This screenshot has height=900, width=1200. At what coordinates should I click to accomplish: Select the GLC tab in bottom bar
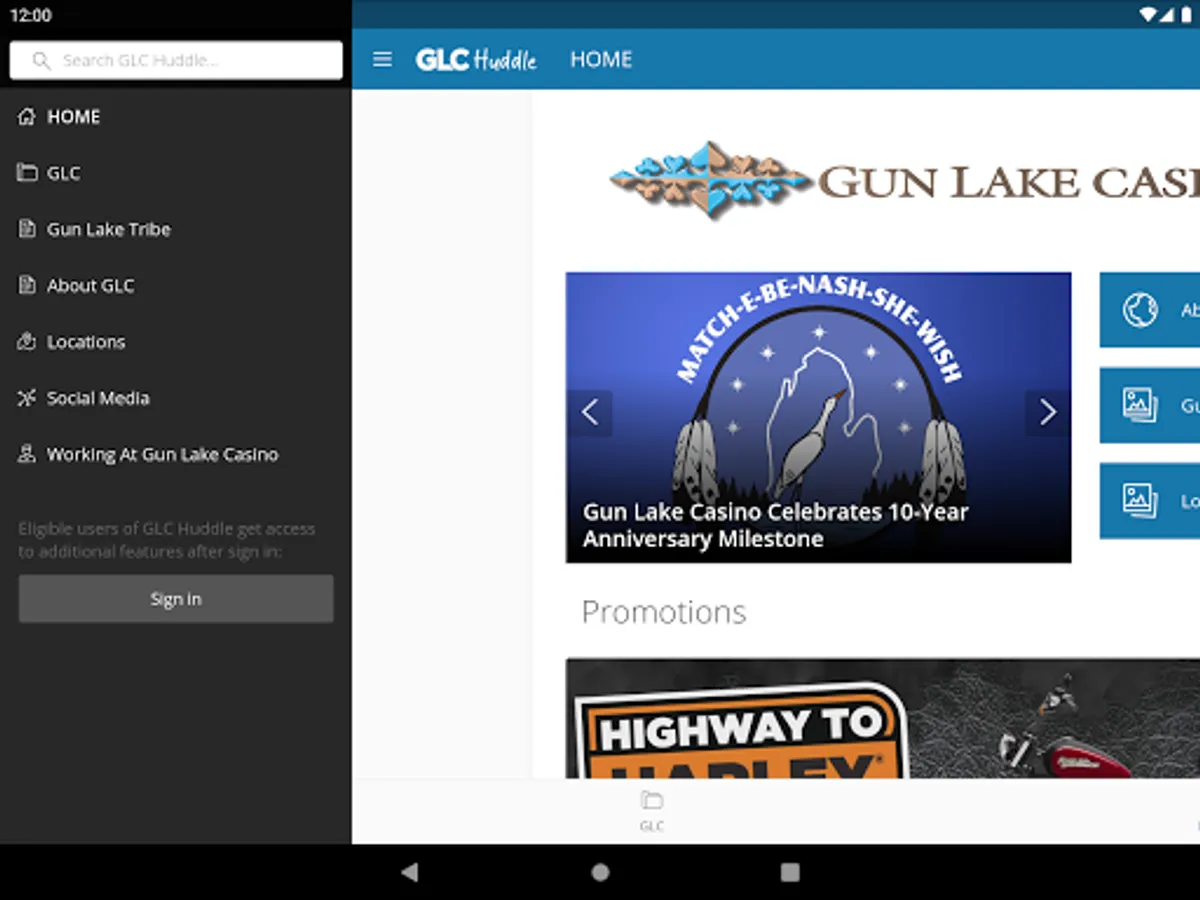(x=652, y=811)
